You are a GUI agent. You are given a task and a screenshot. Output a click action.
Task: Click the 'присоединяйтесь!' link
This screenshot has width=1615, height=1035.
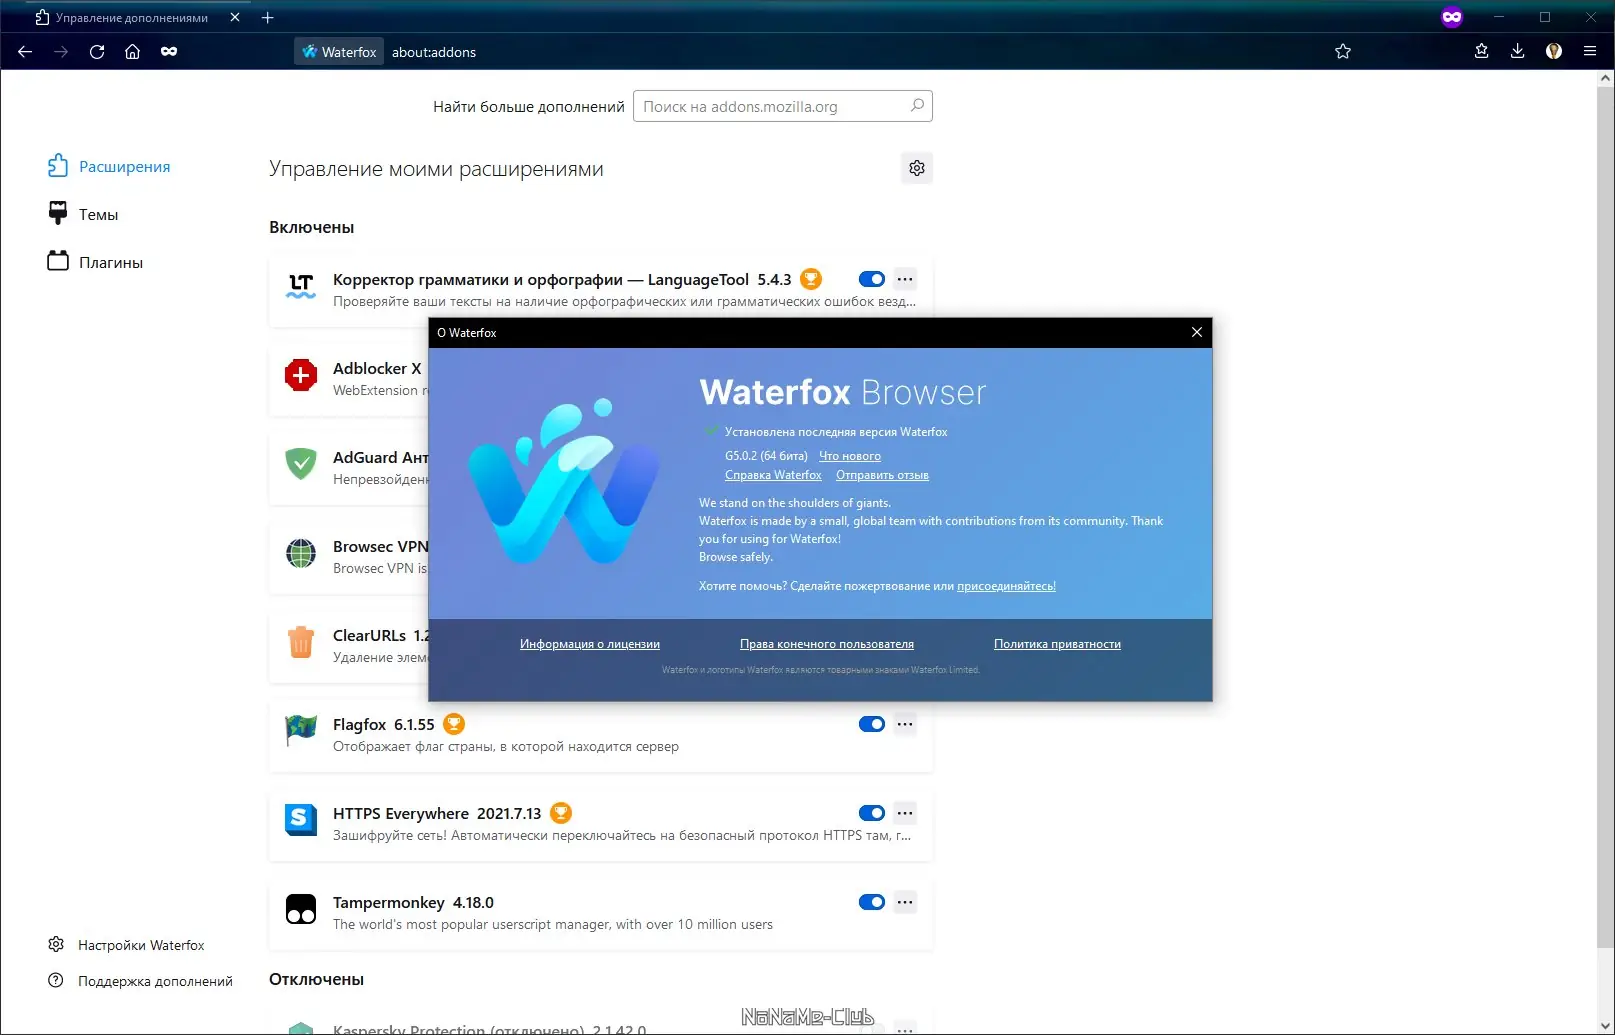pos(1006,586)
